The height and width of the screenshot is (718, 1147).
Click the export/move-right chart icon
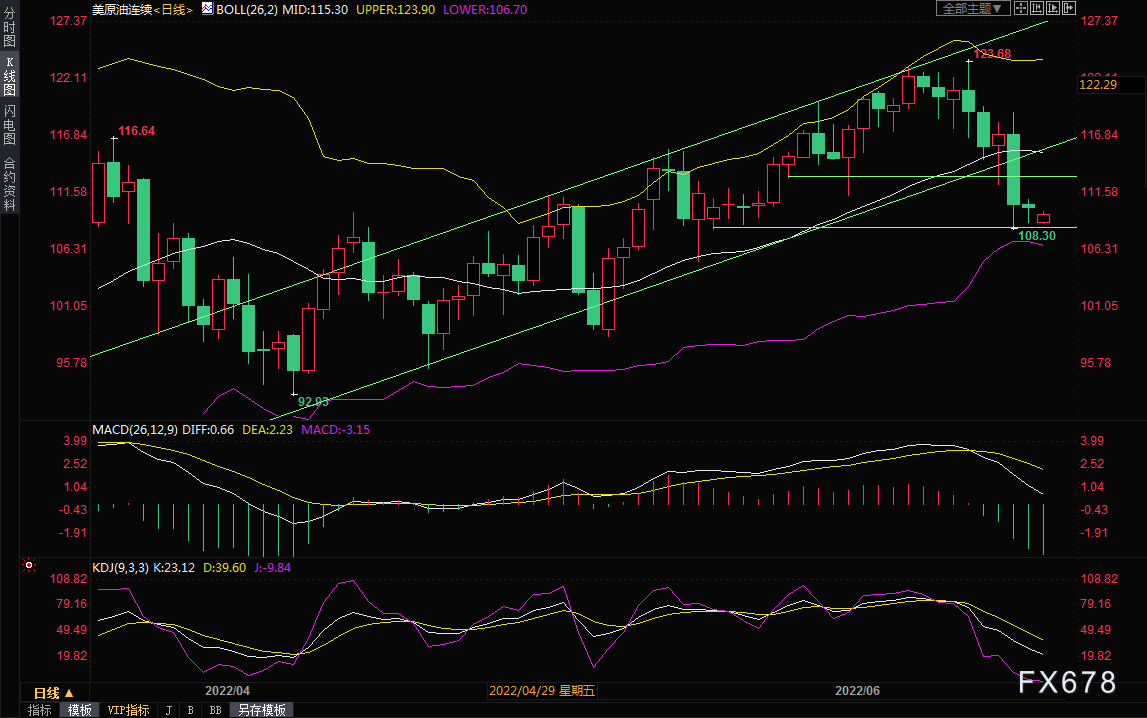click(x=1069, y=8)
